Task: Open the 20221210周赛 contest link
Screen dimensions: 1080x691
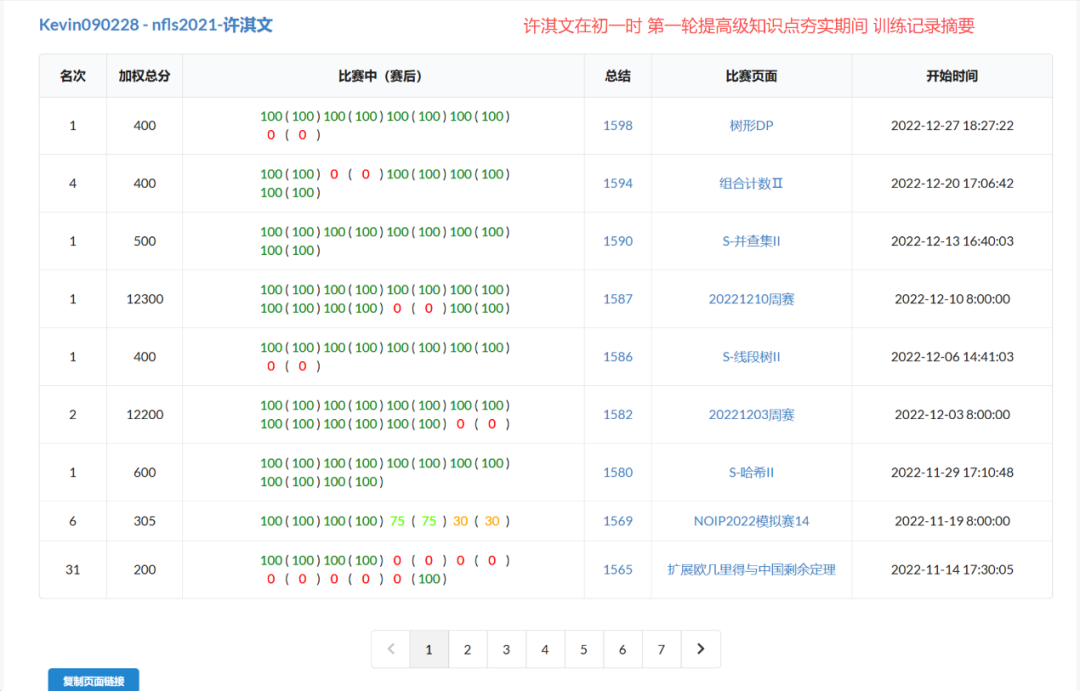Action: [x=751, y=299]
